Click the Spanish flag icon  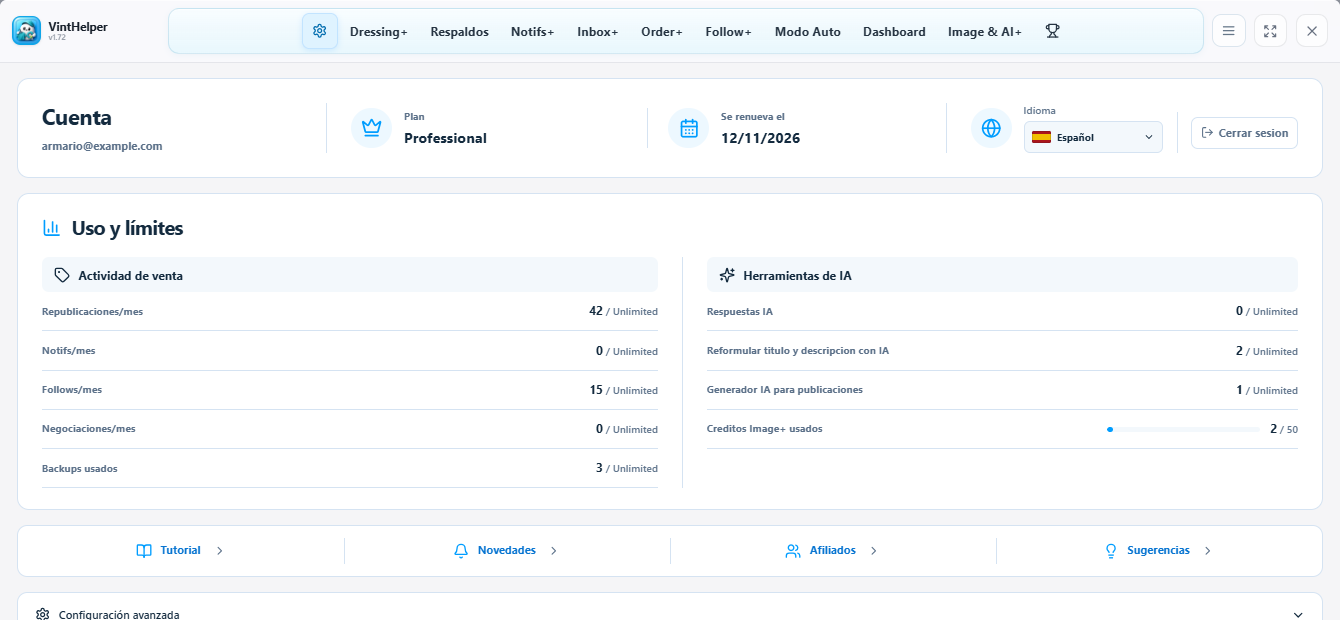click(1041, 137)
